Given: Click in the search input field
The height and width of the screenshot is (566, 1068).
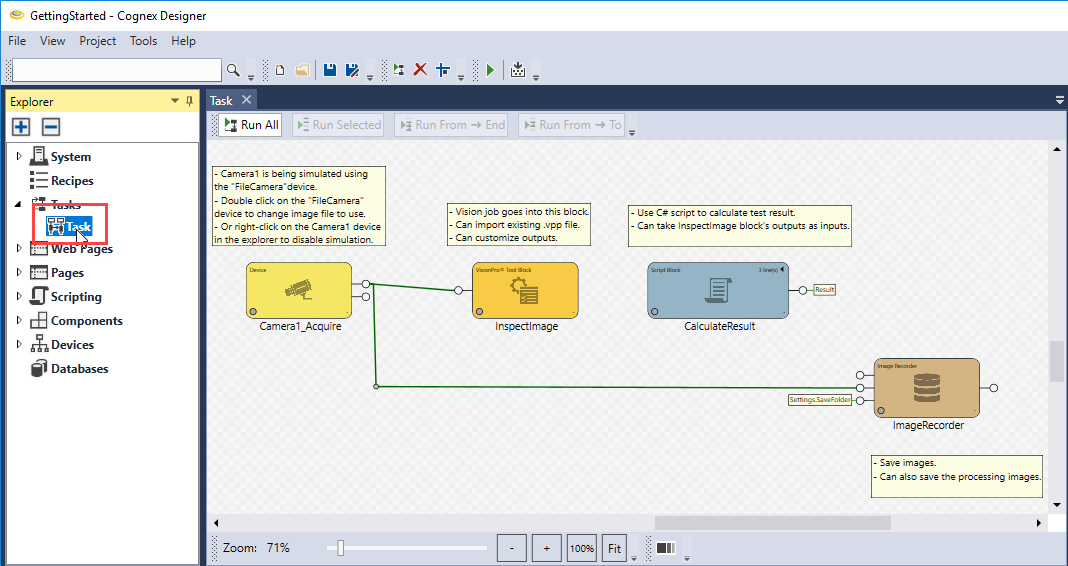Looking at the screenshot, I should point(116,70).
